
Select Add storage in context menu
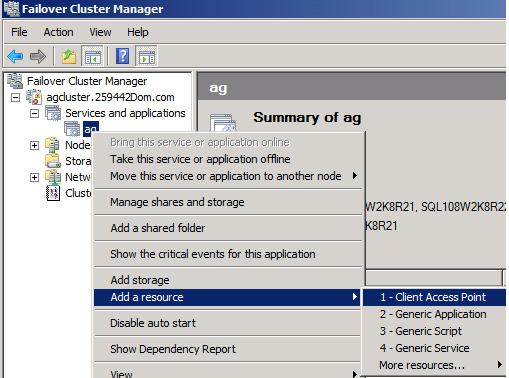[x=228, y=280]
